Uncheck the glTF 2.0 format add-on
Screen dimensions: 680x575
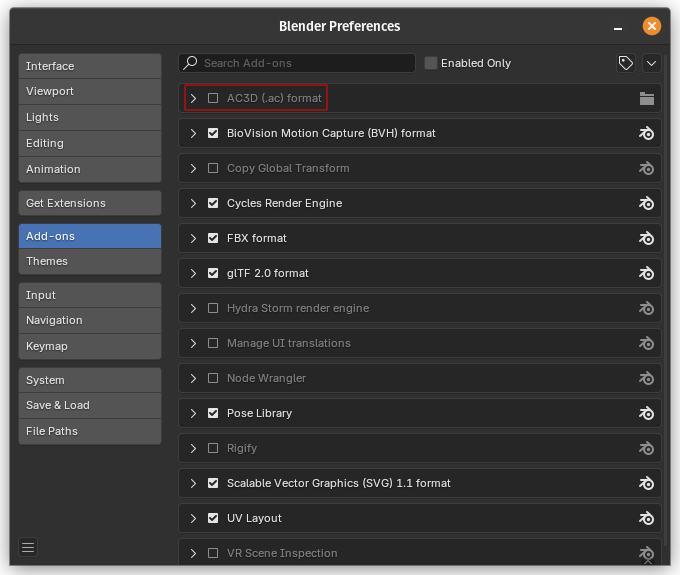point(213,273)
